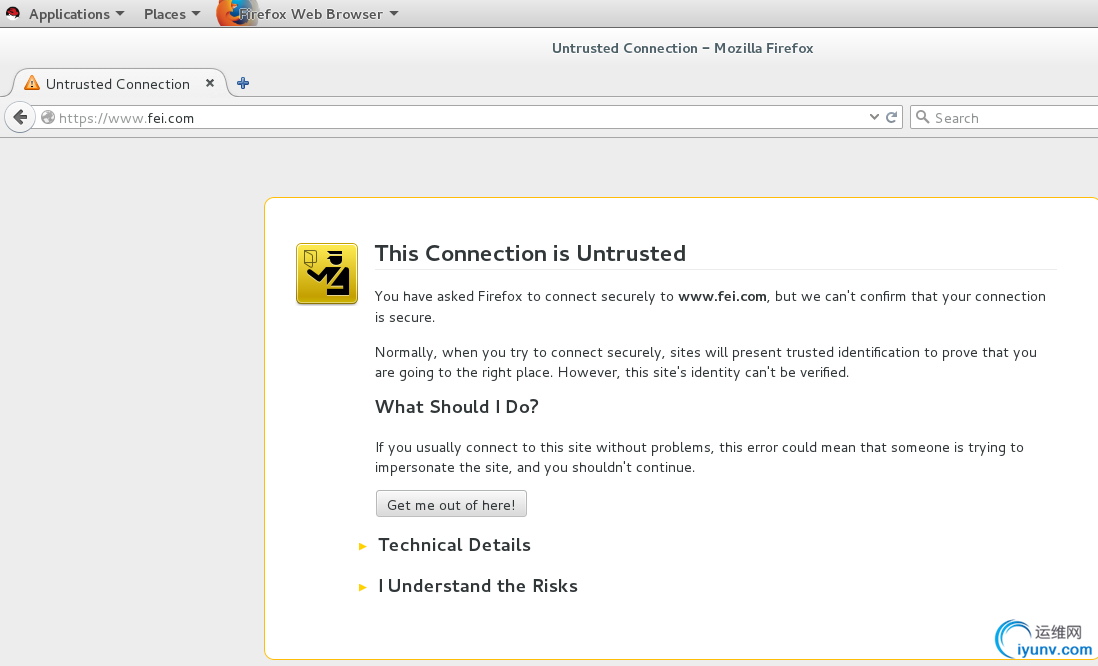Click the search magnifier icon
The width and height of the screenshot is (1098, 666).
[x=923, y=118]
